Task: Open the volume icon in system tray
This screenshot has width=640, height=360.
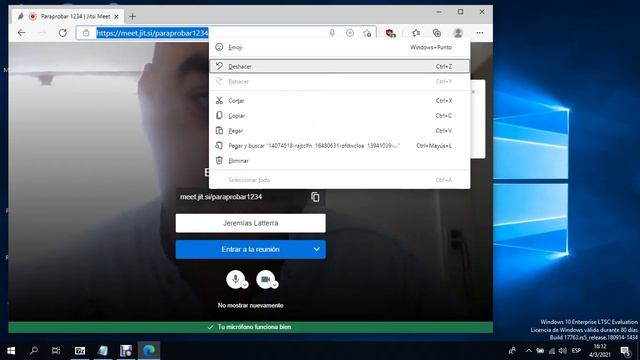Action: [x=563, y=351]
